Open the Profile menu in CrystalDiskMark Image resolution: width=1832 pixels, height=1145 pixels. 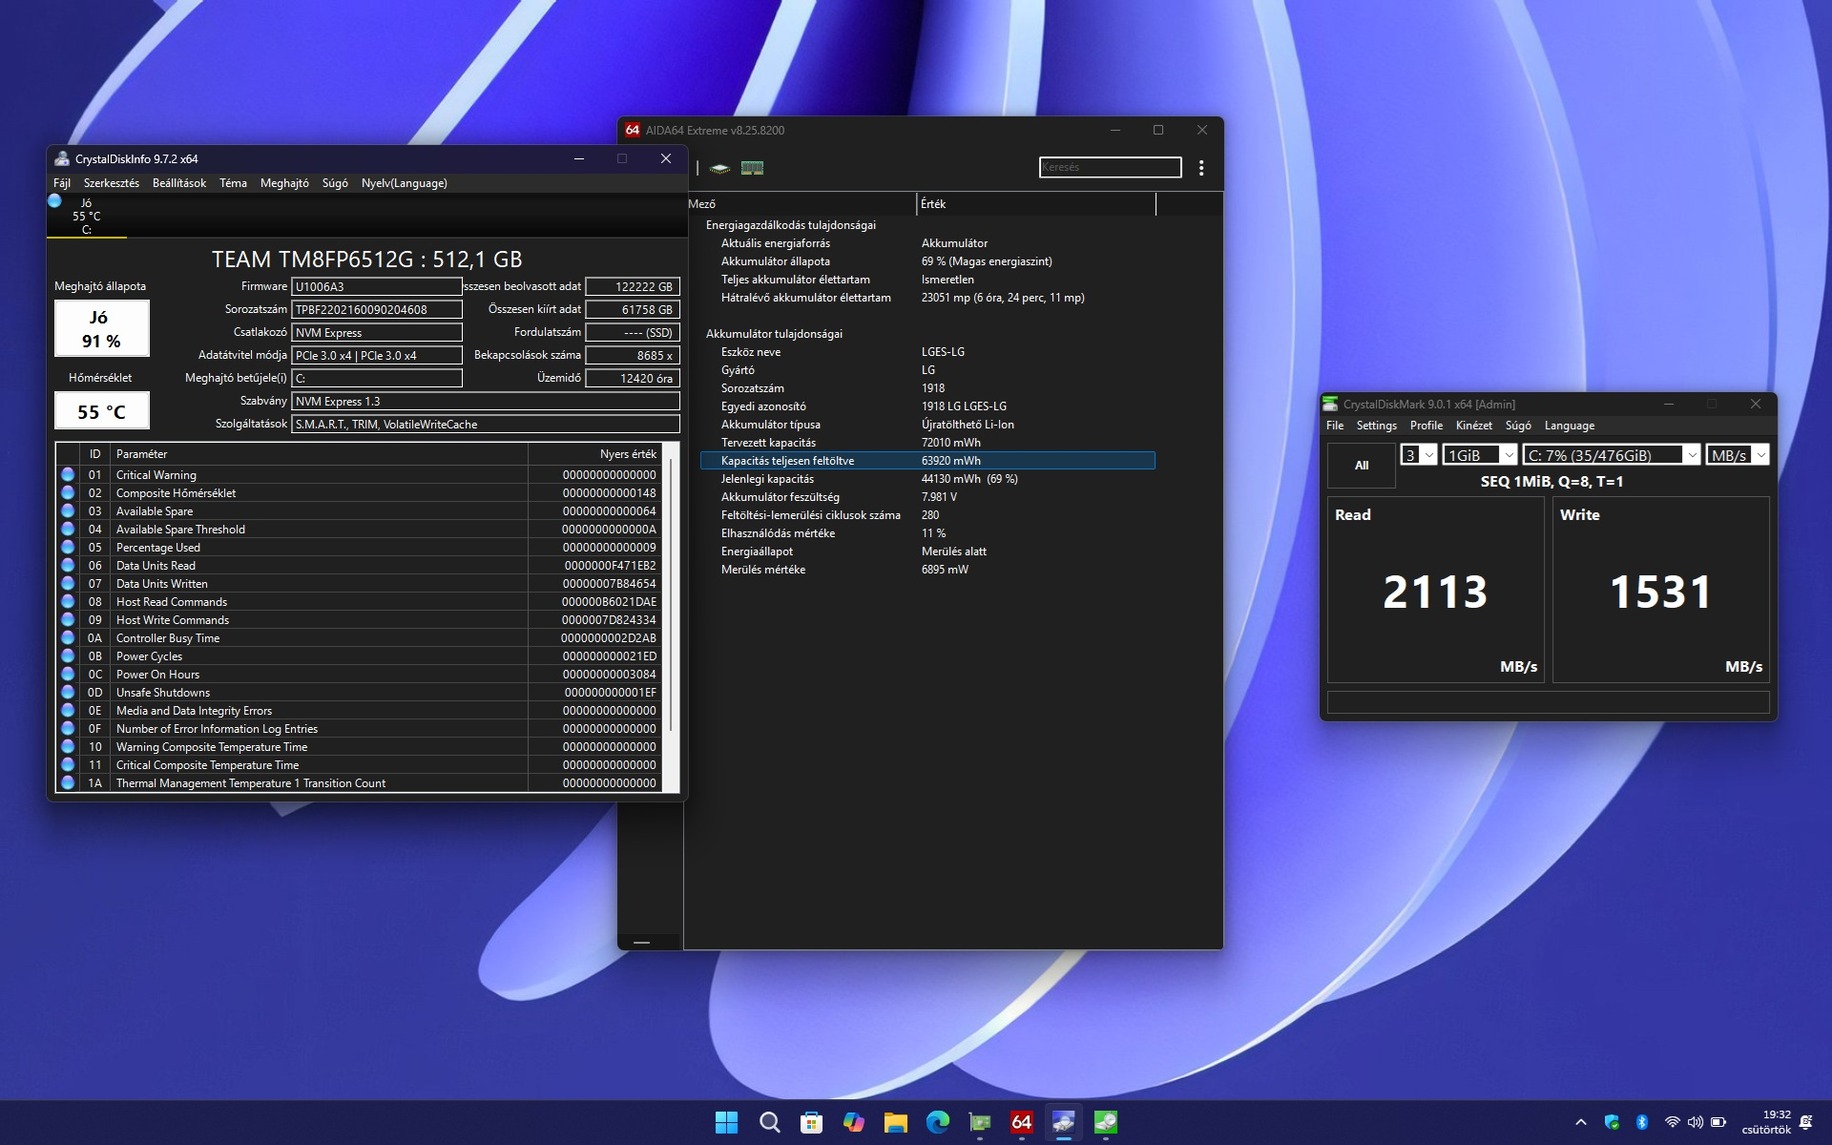[1426, 425]
